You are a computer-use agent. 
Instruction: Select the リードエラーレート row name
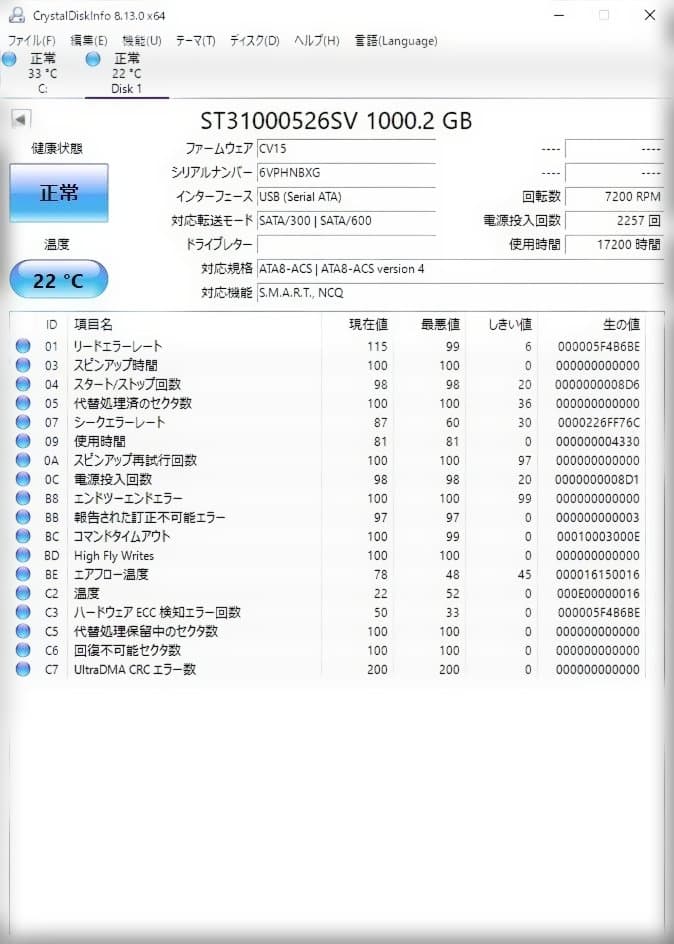[x=118, y=347]
